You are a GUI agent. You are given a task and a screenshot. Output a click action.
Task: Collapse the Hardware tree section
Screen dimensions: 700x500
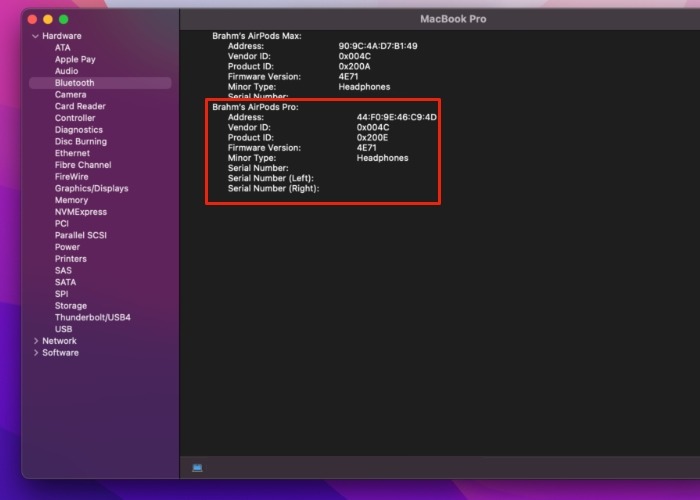point(36,36)
